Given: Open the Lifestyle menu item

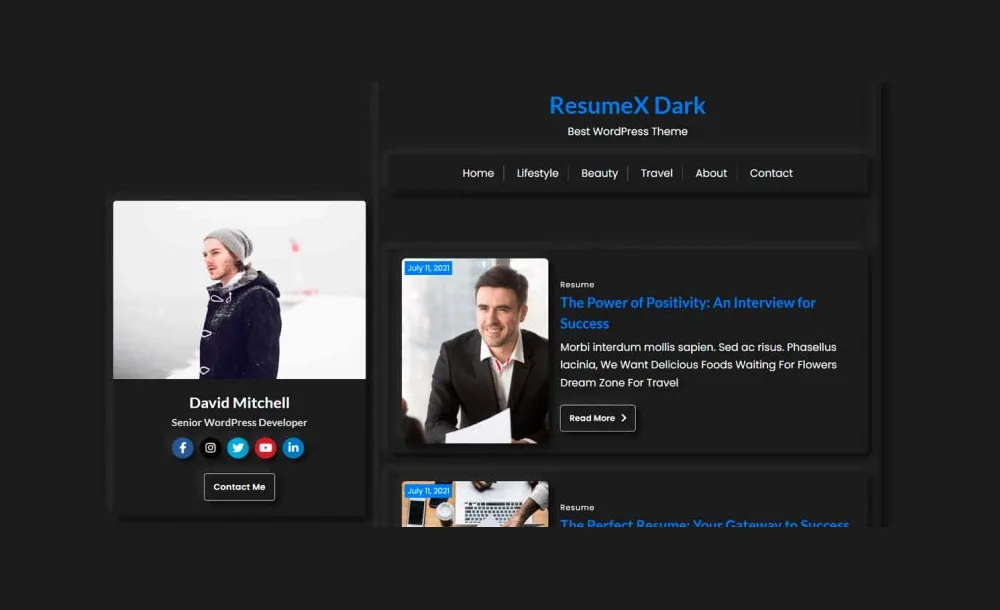Looking at the screenshot, I should pos(538,173).
